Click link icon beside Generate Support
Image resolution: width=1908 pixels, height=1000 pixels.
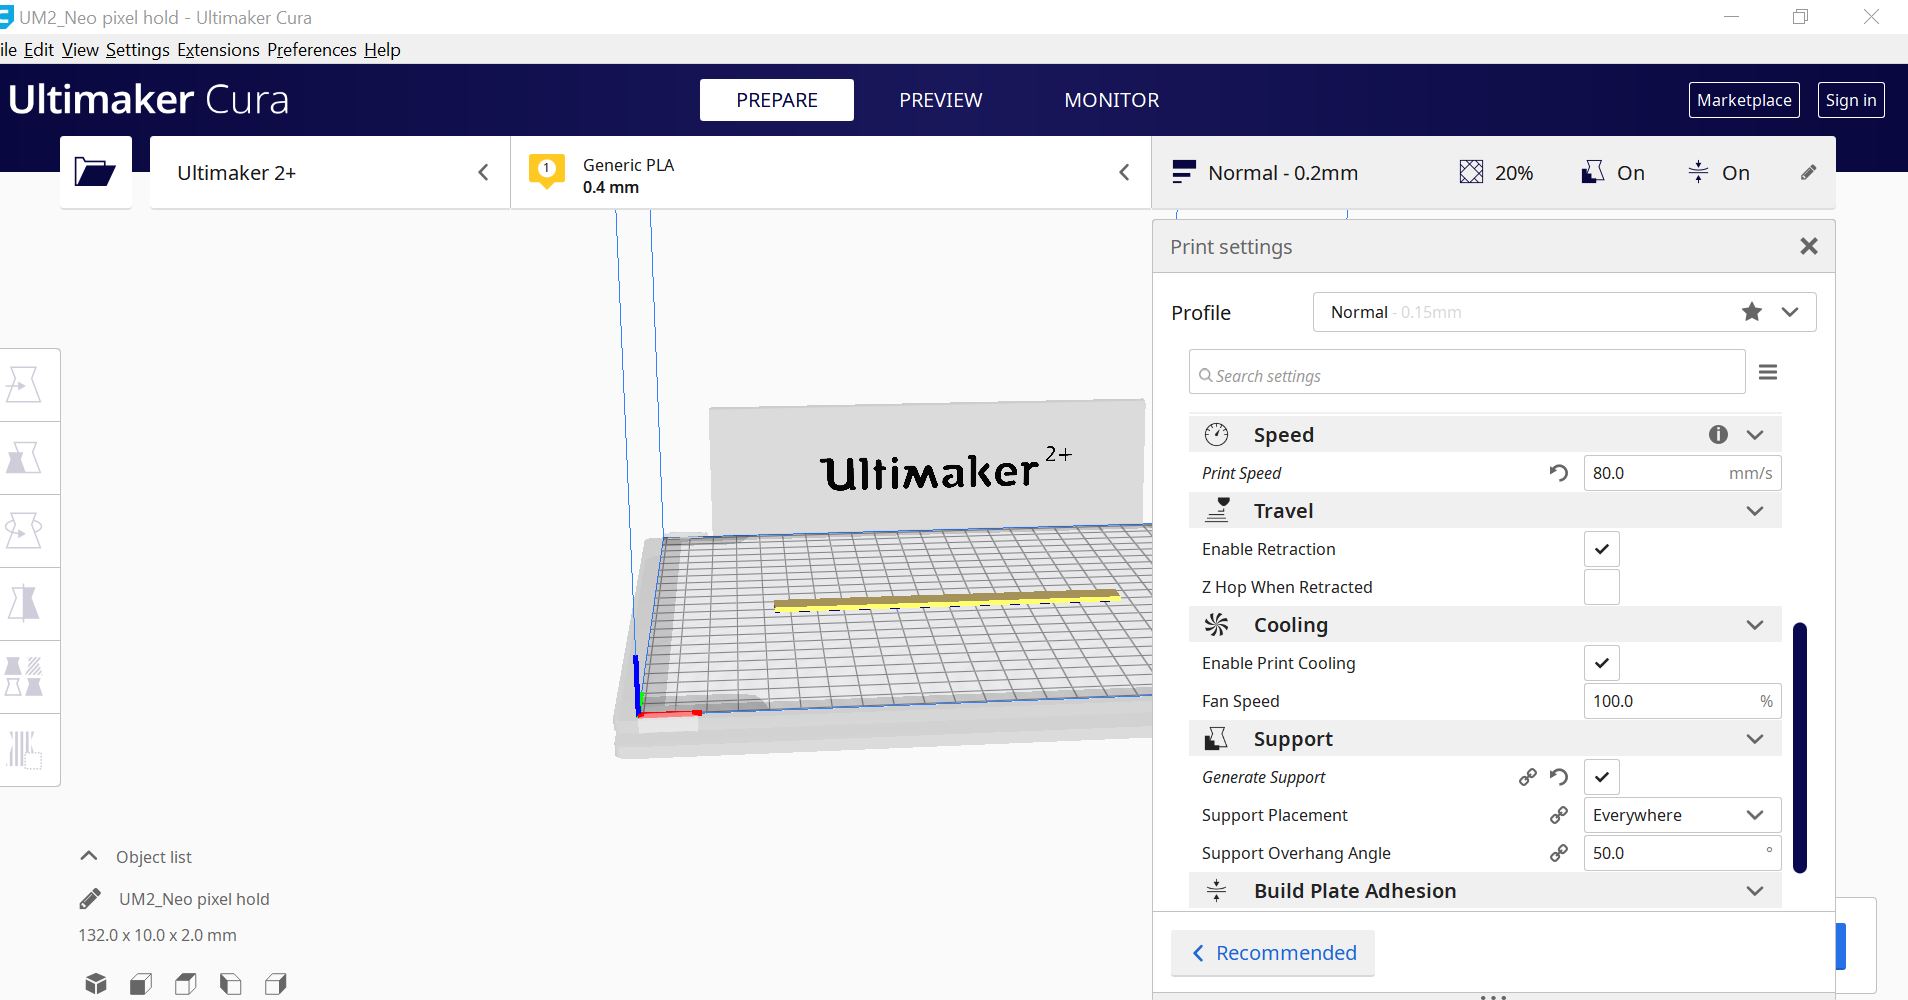(1528, 777)
